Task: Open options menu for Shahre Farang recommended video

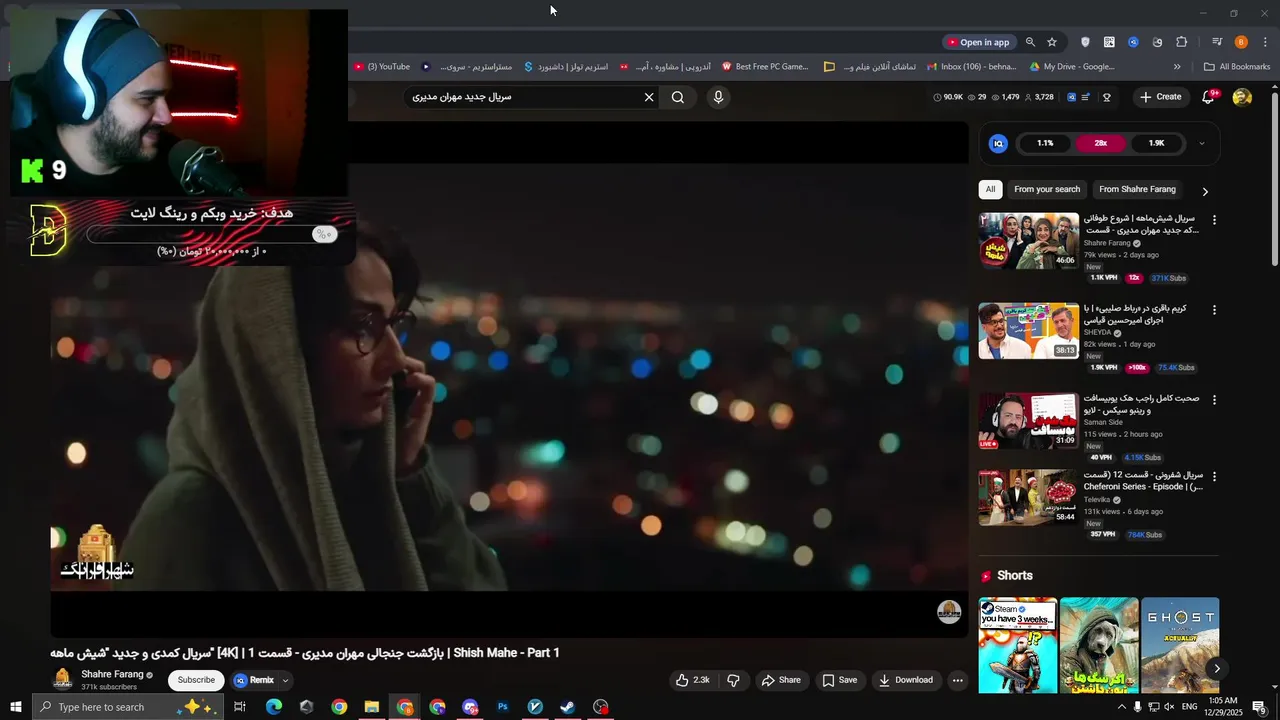Action: tap(1214, 220)
